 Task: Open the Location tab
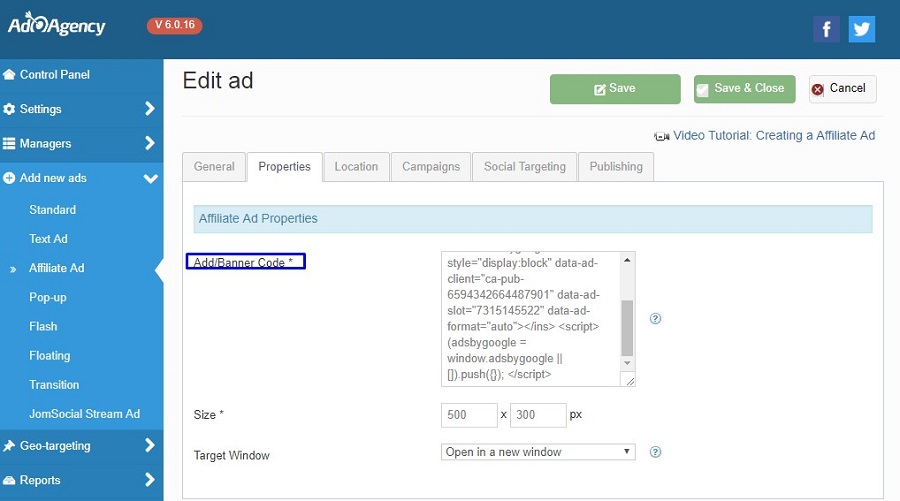tap(356, 166)
